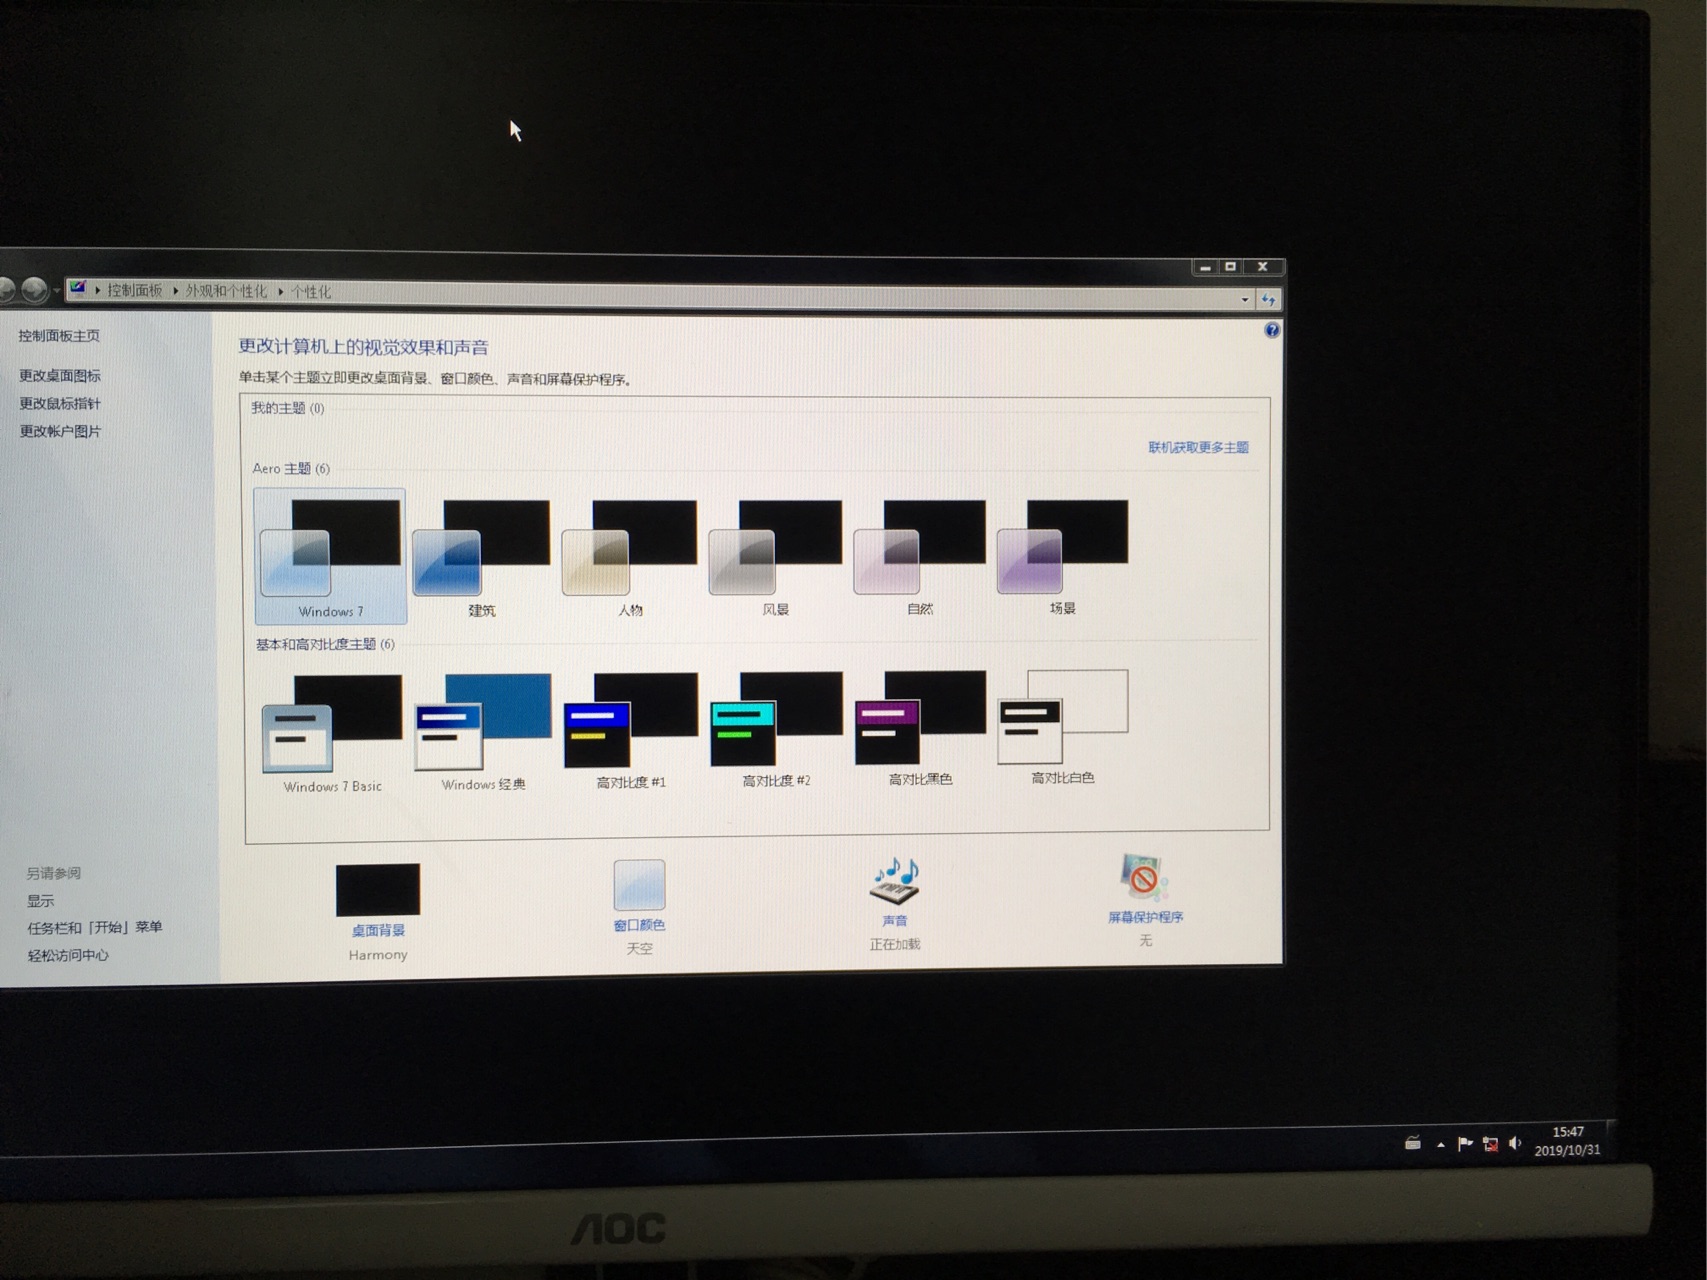Apply the 高对比度 #1 theme
Viewport: 1707px width, 1280px height.
[x=630, y=730]
